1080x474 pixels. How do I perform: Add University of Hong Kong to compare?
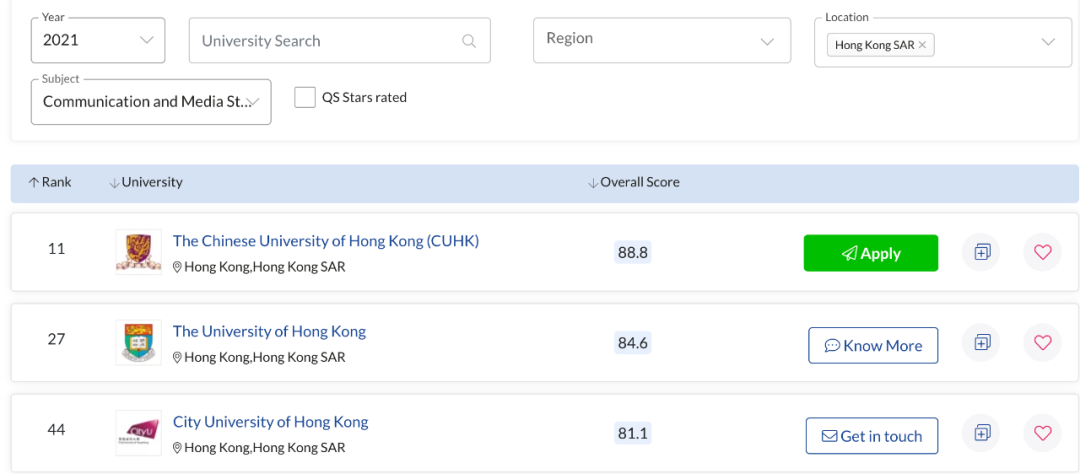pyautogui.click(x=981, y=343)
